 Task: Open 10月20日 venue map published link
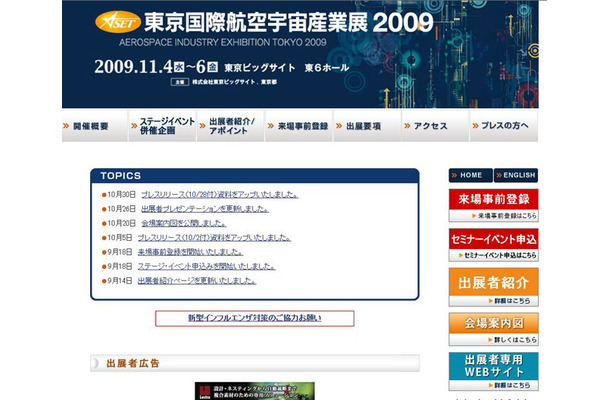point(184,223)
